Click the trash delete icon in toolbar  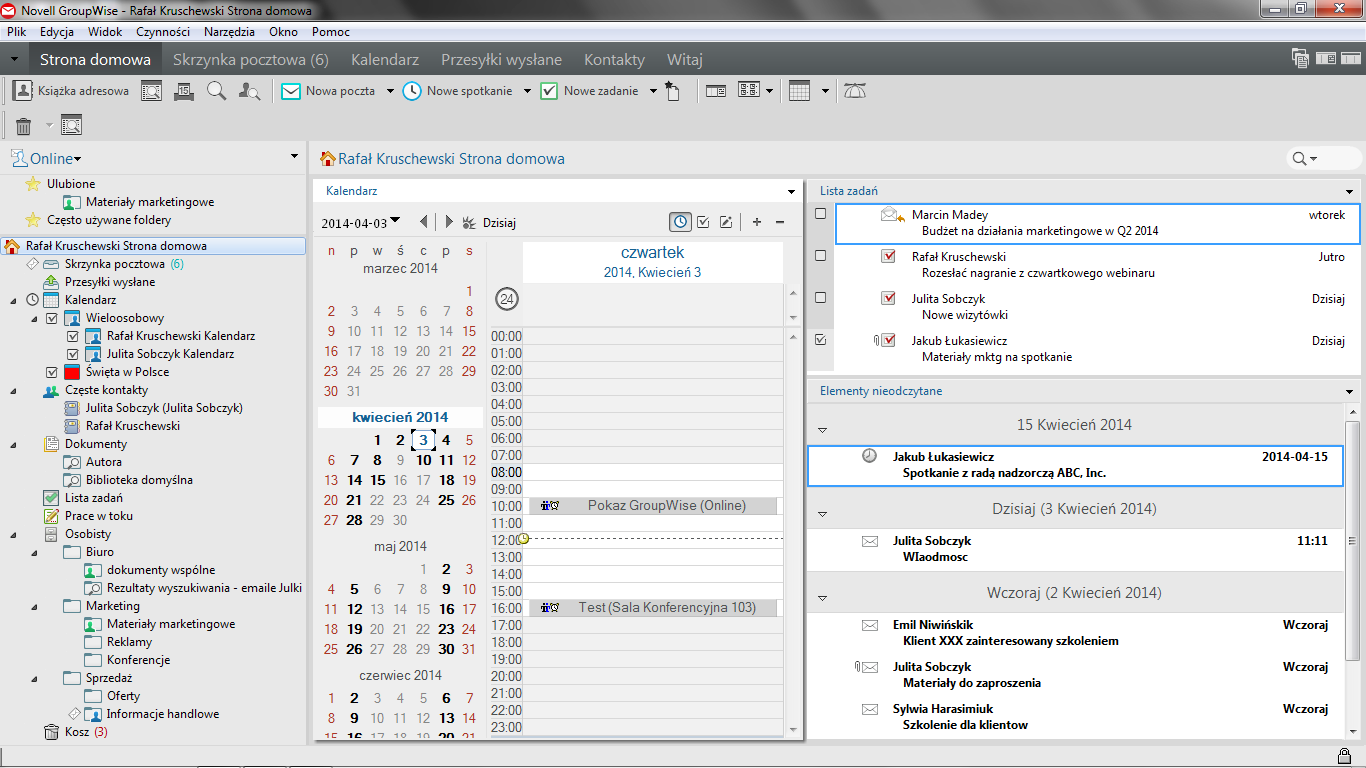coord(23,126)
